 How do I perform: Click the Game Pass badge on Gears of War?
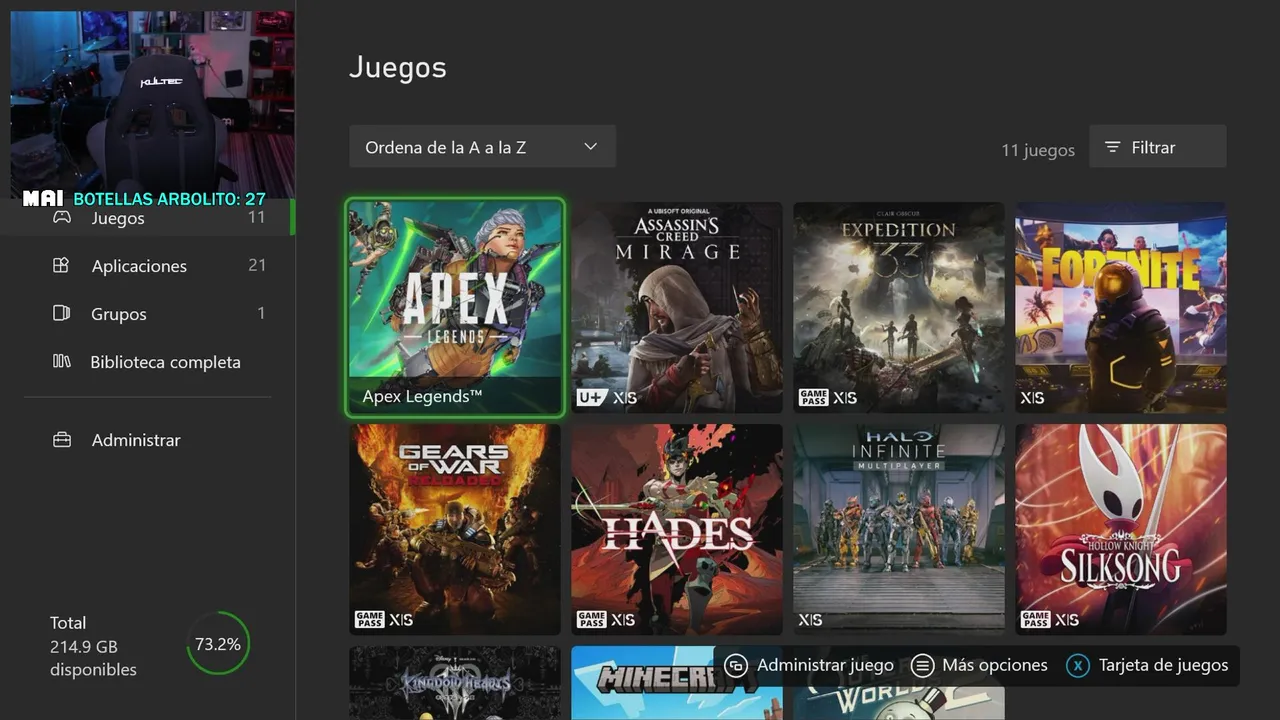tap(369, 620)
